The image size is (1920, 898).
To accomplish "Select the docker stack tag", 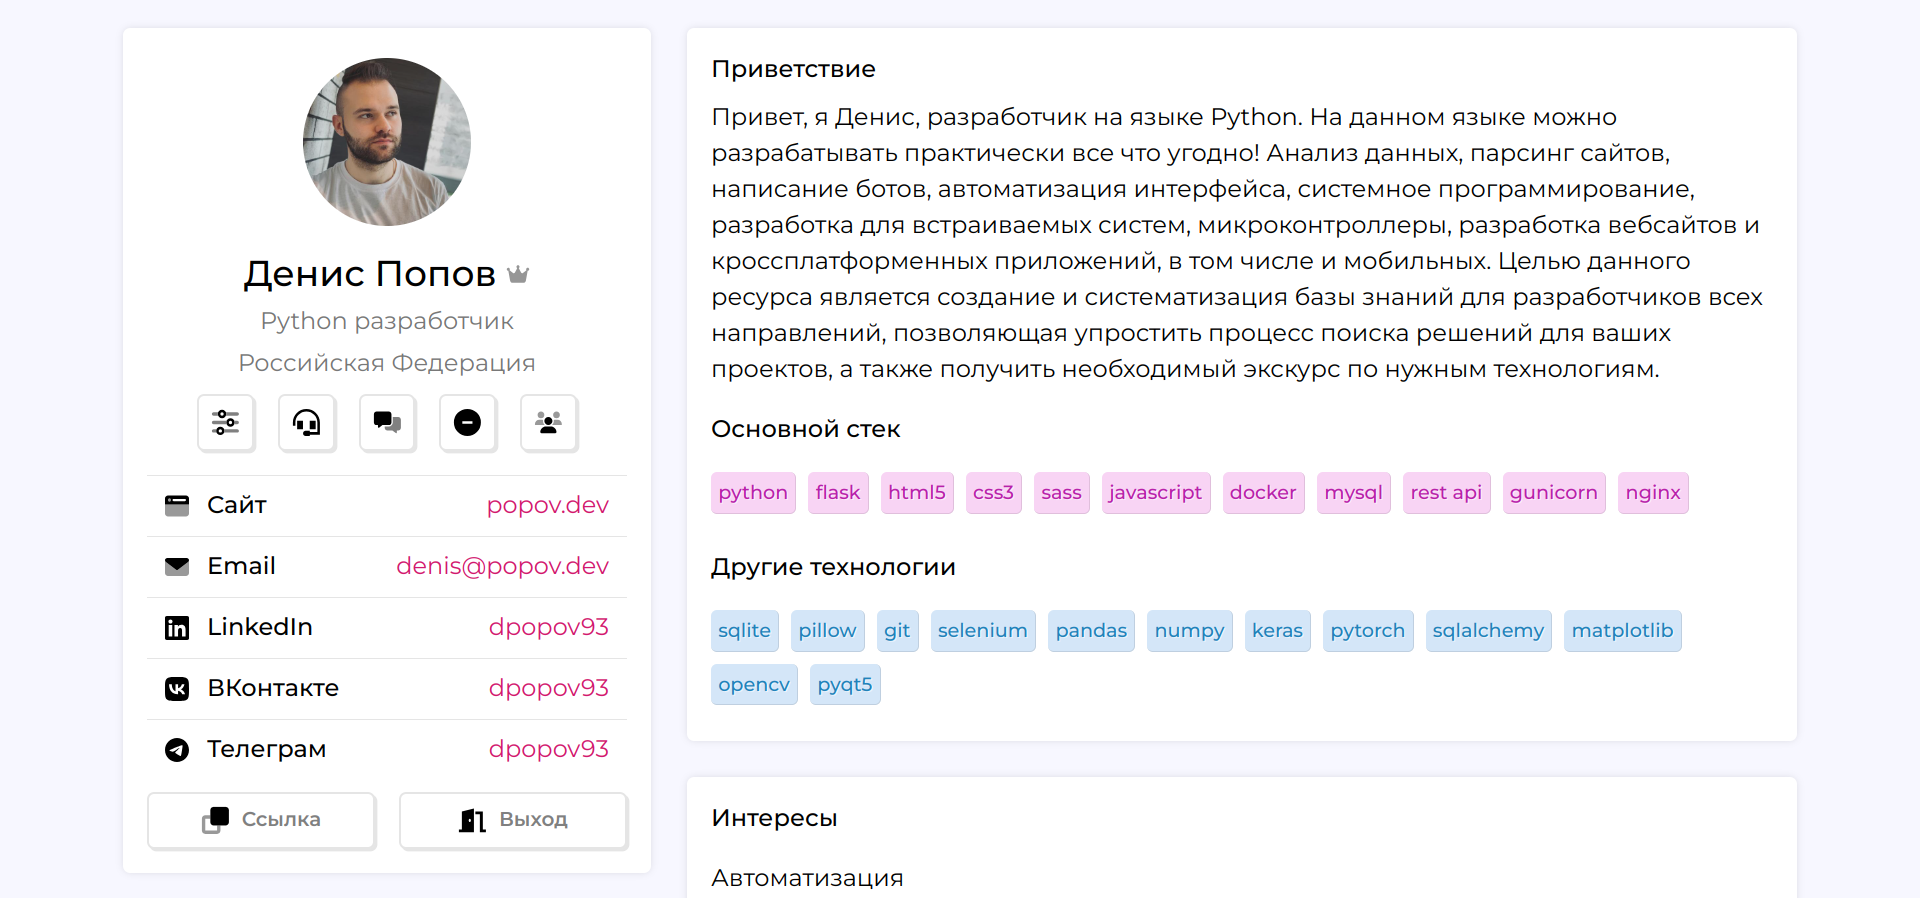I will pos(1264,493).
